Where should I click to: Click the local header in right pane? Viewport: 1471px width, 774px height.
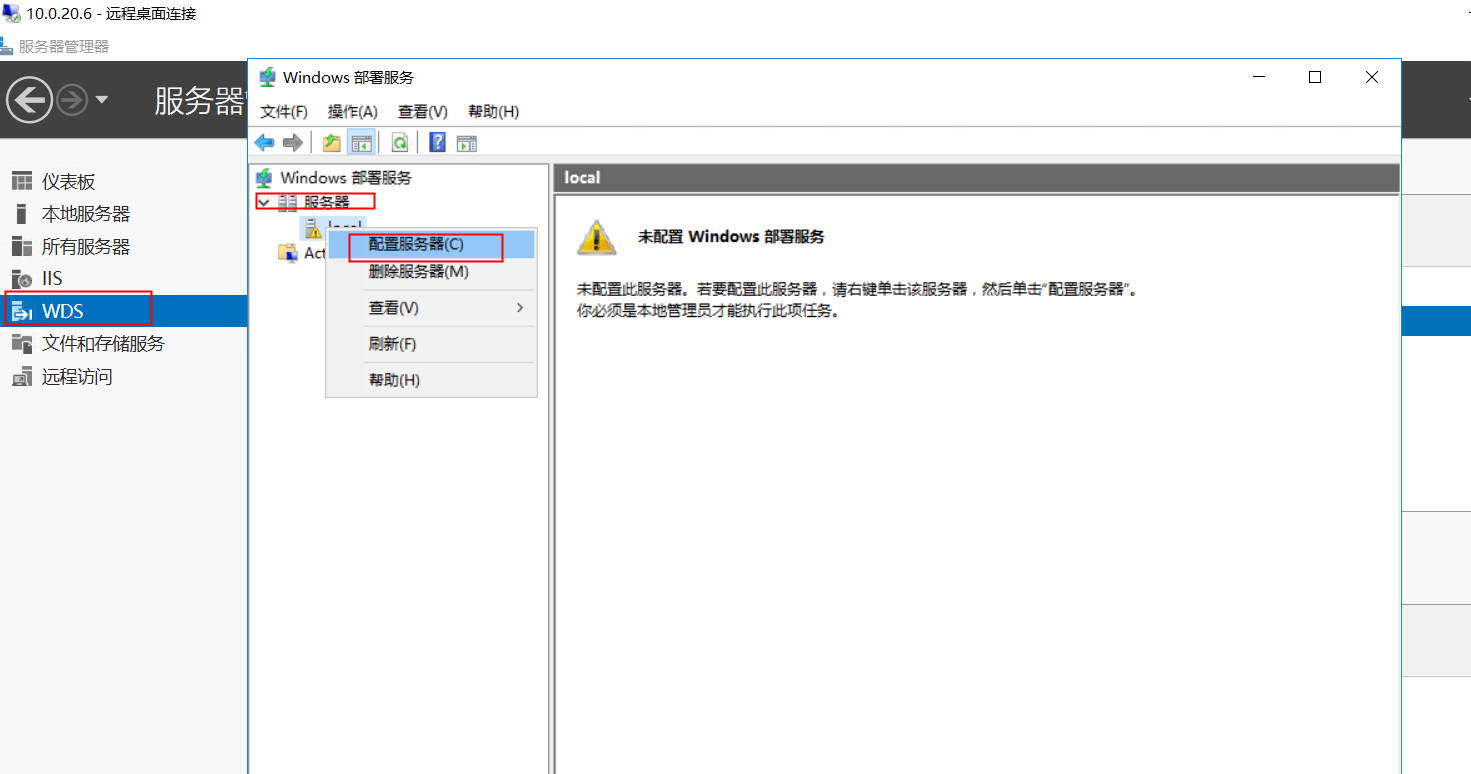coord(582,178)
